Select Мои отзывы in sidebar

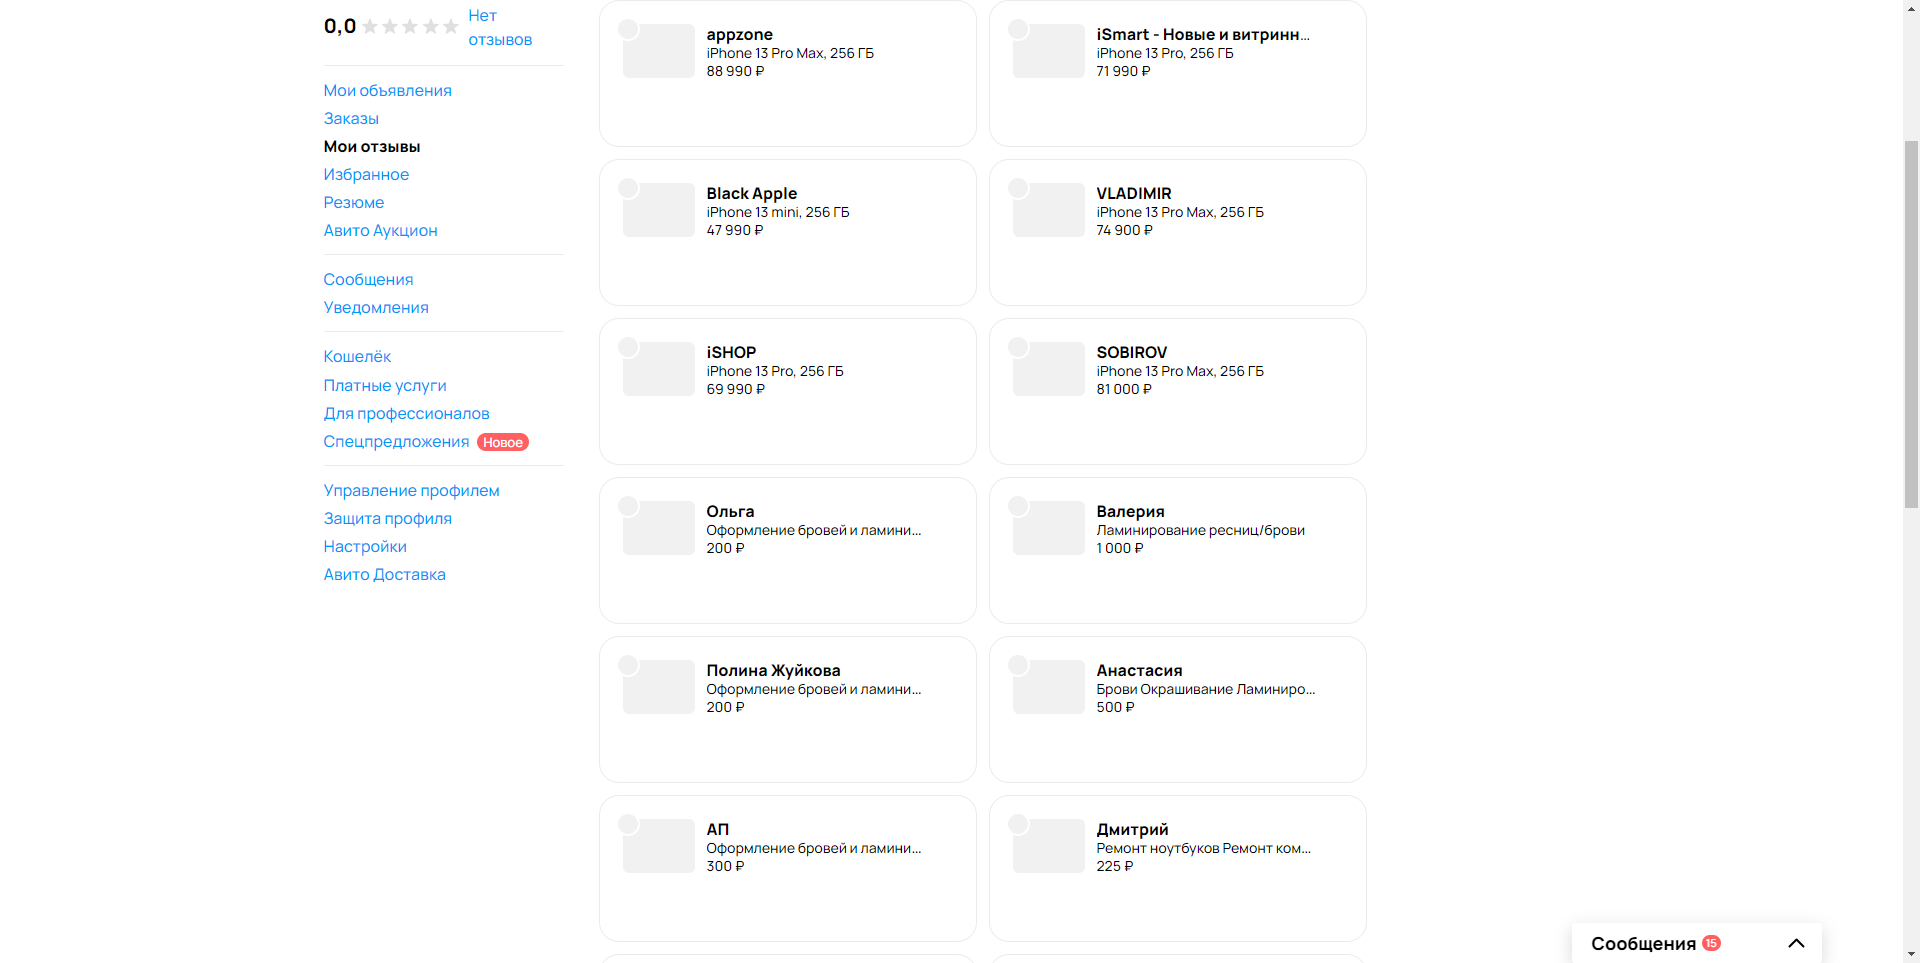pos(372,146)
